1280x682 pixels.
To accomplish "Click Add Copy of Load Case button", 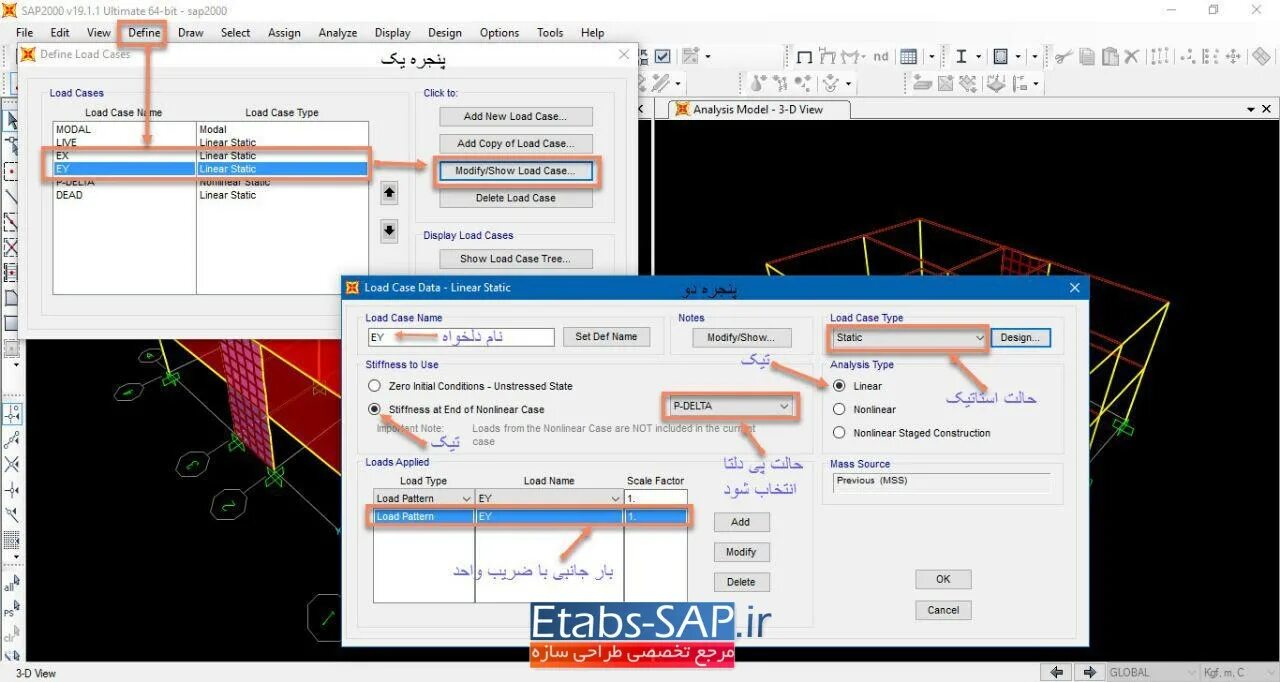I will pos(516,144).
